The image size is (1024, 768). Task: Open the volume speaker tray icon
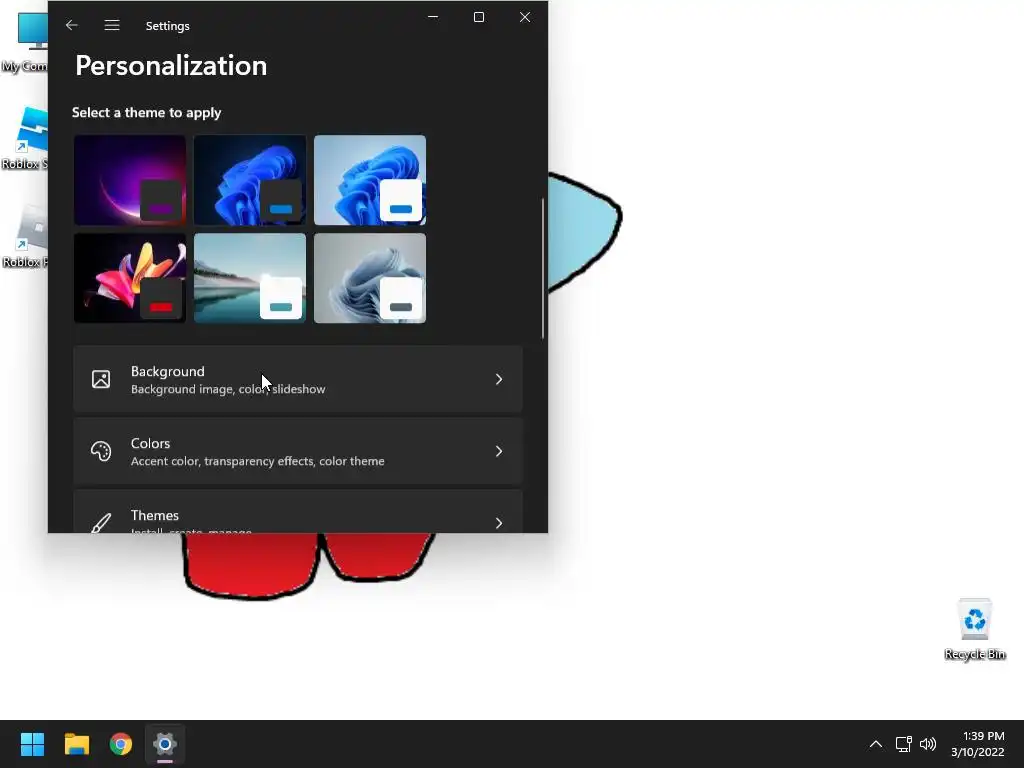tap(927, 744)
